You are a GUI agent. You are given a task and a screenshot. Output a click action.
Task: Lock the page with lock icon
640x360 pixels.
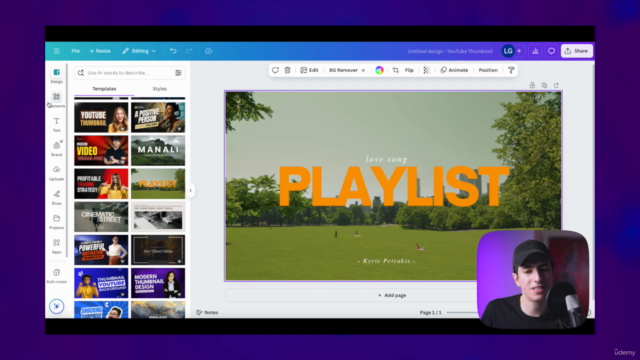pos(532,85)
